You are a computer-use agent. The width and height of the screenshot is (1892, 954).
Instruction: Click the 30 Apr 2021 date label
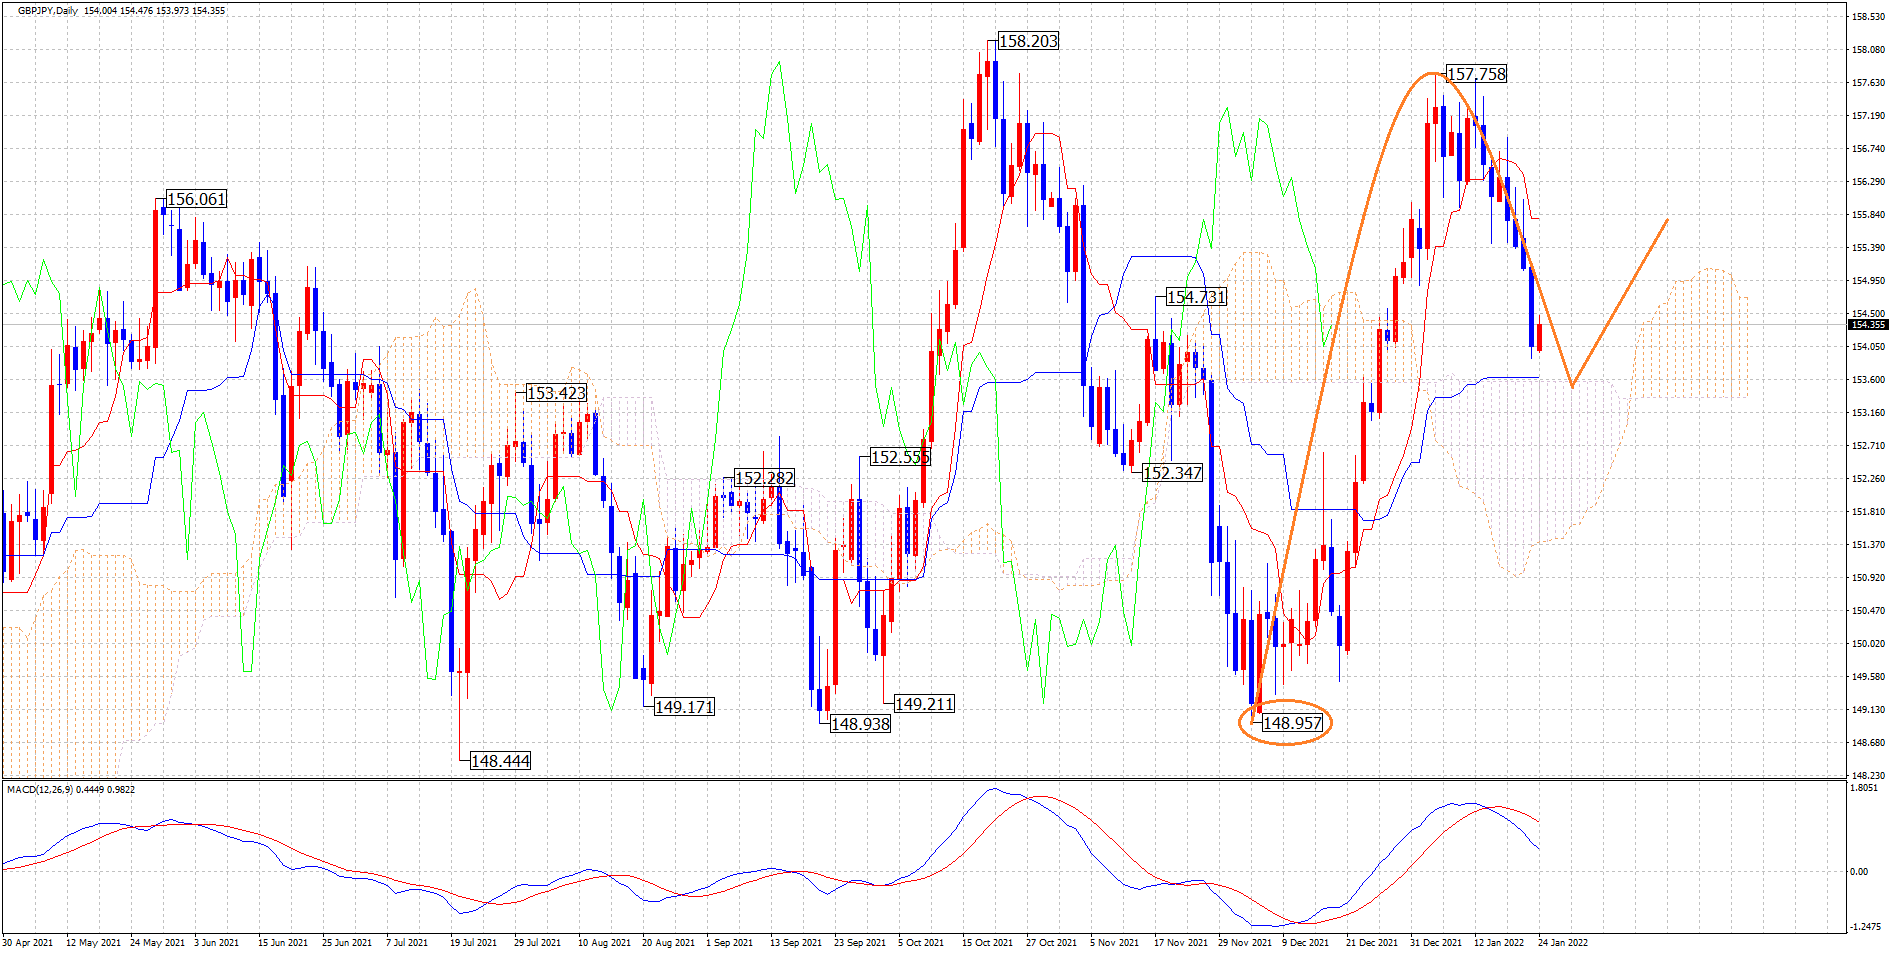coord(27,943)
